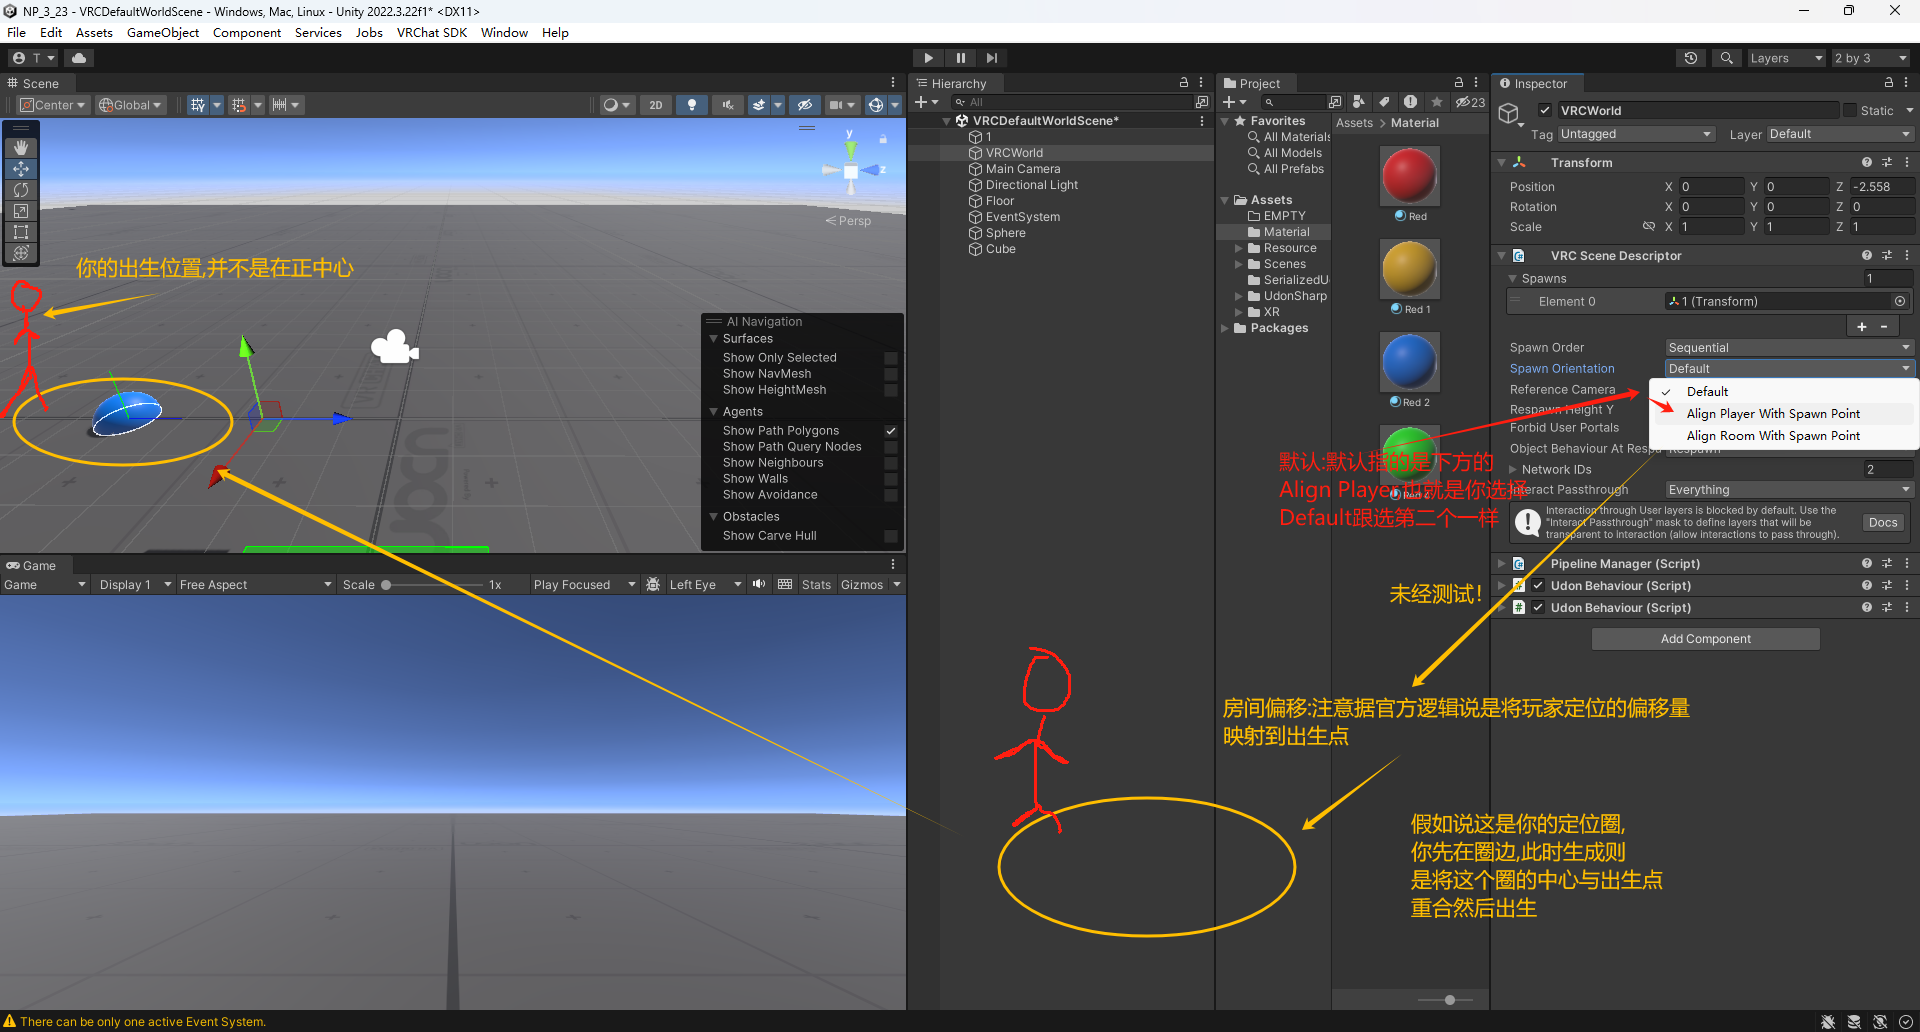Collapse the Transform component foldout
This screenshot has height=1032, width=1920.
(x=1501, y=162)
